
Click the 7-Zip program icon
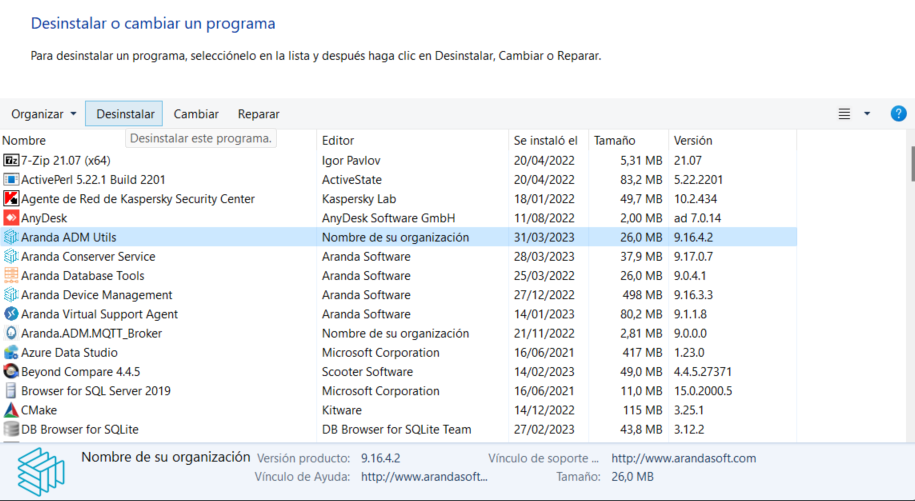[11, 160]
